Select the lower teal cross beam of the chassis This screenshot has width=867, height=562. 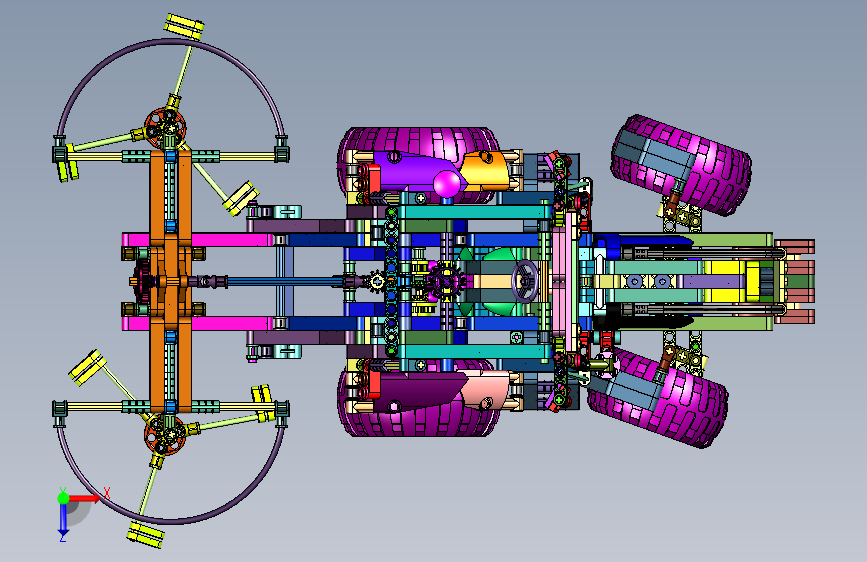(474, 351)
